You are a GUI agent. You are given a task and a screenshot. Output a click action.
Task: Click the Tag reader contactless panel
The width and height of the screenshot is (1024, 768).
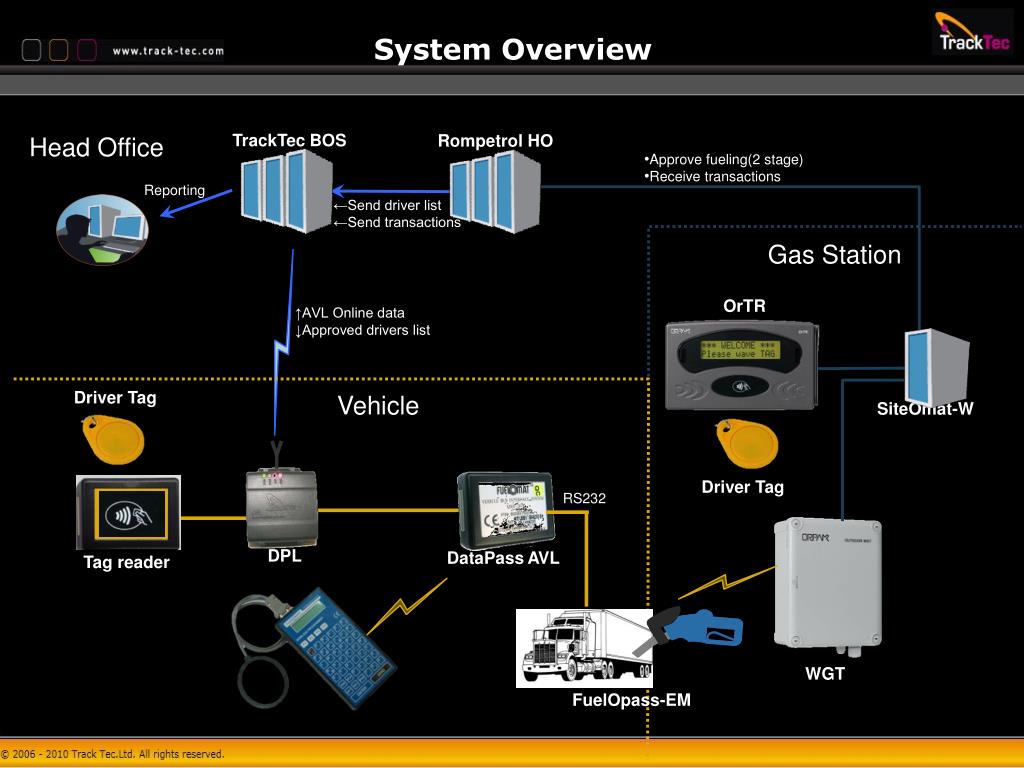coord(128,513)
